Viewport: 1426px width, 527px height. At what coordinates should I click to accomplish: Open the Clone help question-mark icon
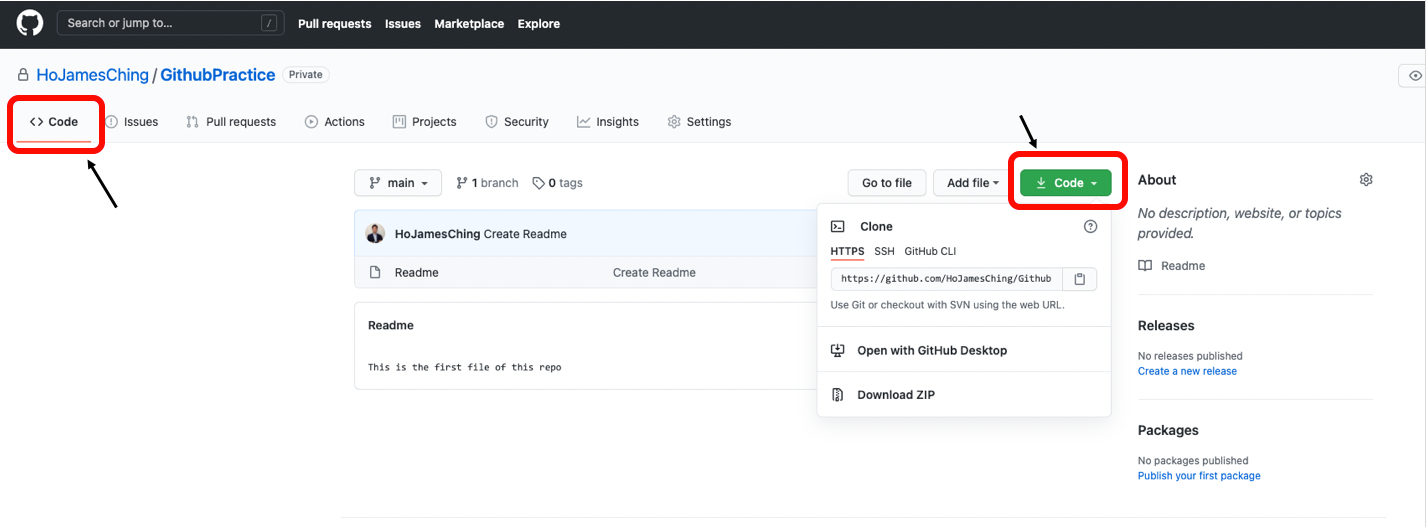point(1090,227)
